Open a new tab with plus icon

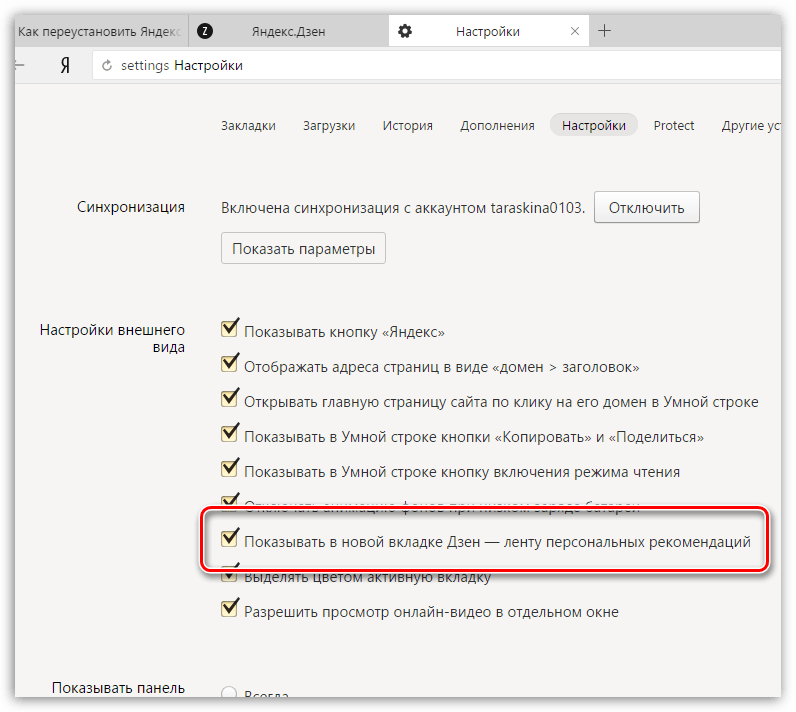[x=604, y=31]
